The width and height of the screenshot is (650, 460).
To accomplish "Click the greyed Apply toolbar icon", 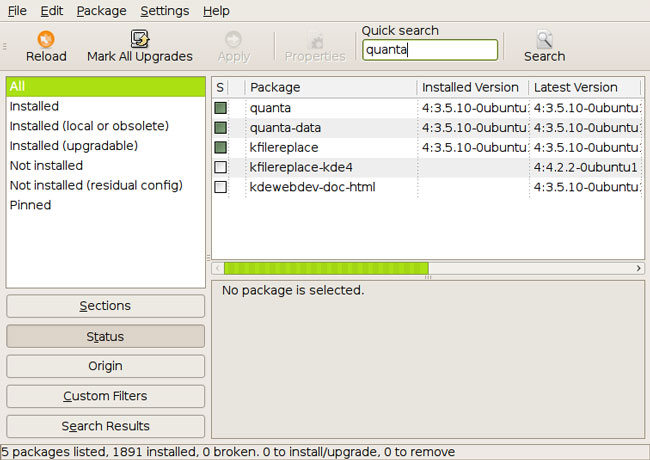I will (233, 39).
